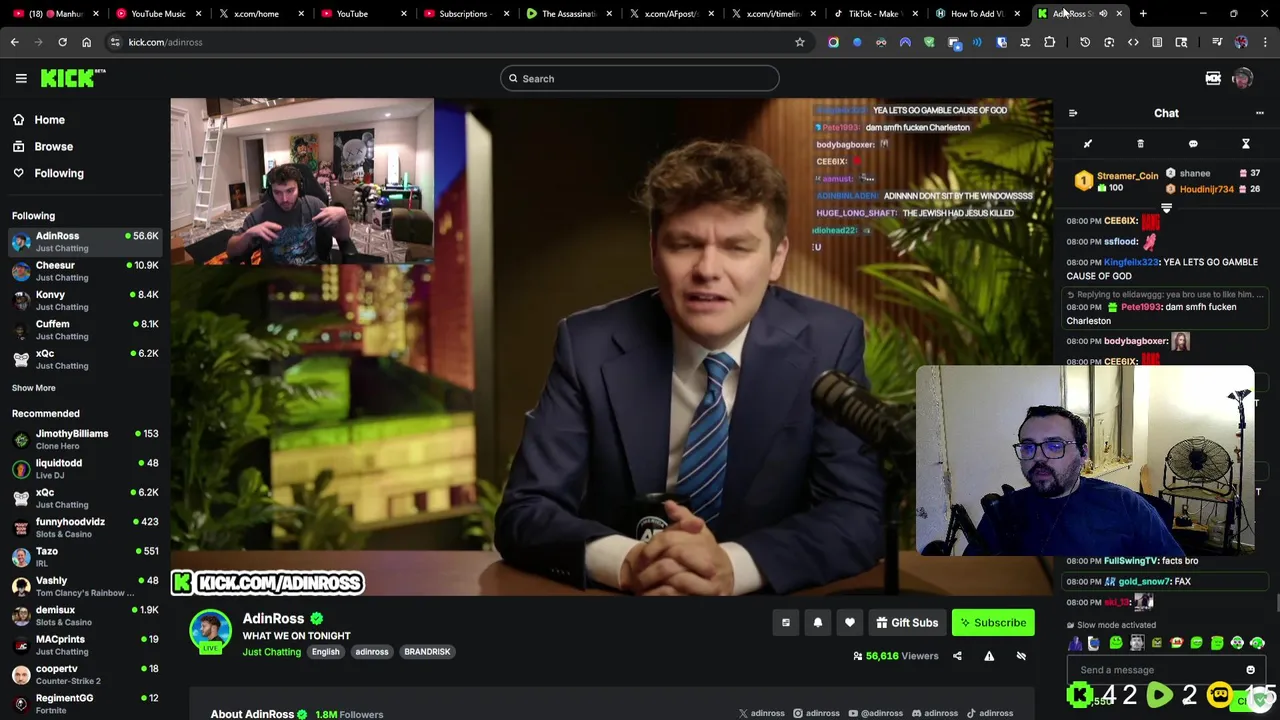Open Vashly recommended channel
The height and width of the screenshot is (720, 1280).
click(x=85, y=586)
